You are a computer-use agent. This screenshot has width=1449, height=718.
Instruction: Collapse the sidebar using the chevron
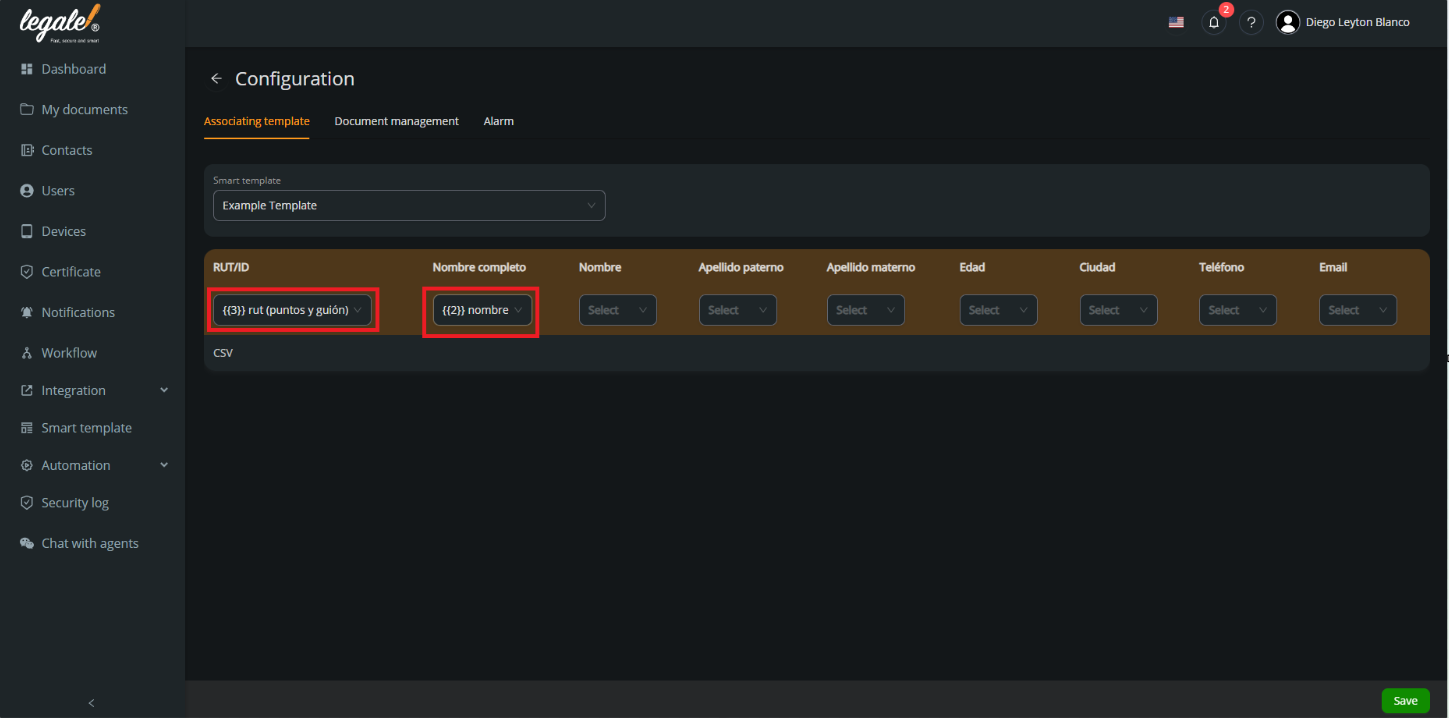(x=91, y=703)
